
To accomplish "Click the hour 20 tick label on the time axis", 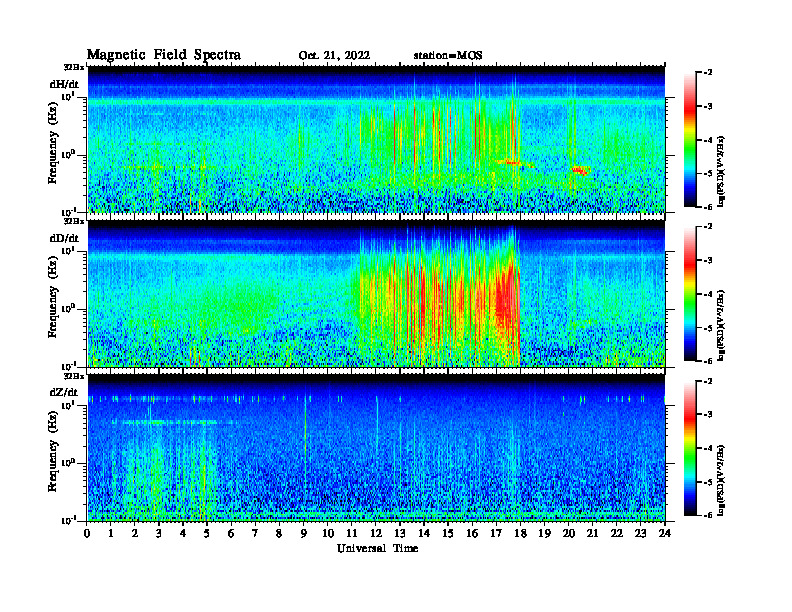I will tap(568, 534).
